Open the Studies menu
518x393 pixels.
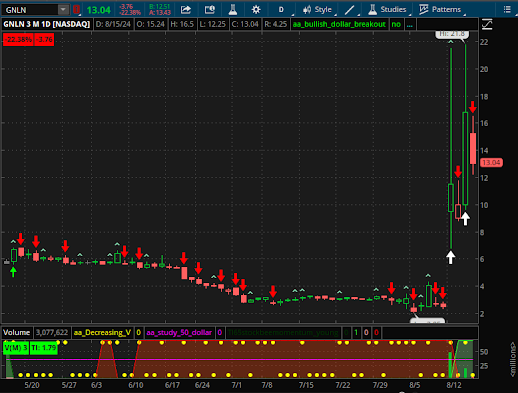click(387, 10)
